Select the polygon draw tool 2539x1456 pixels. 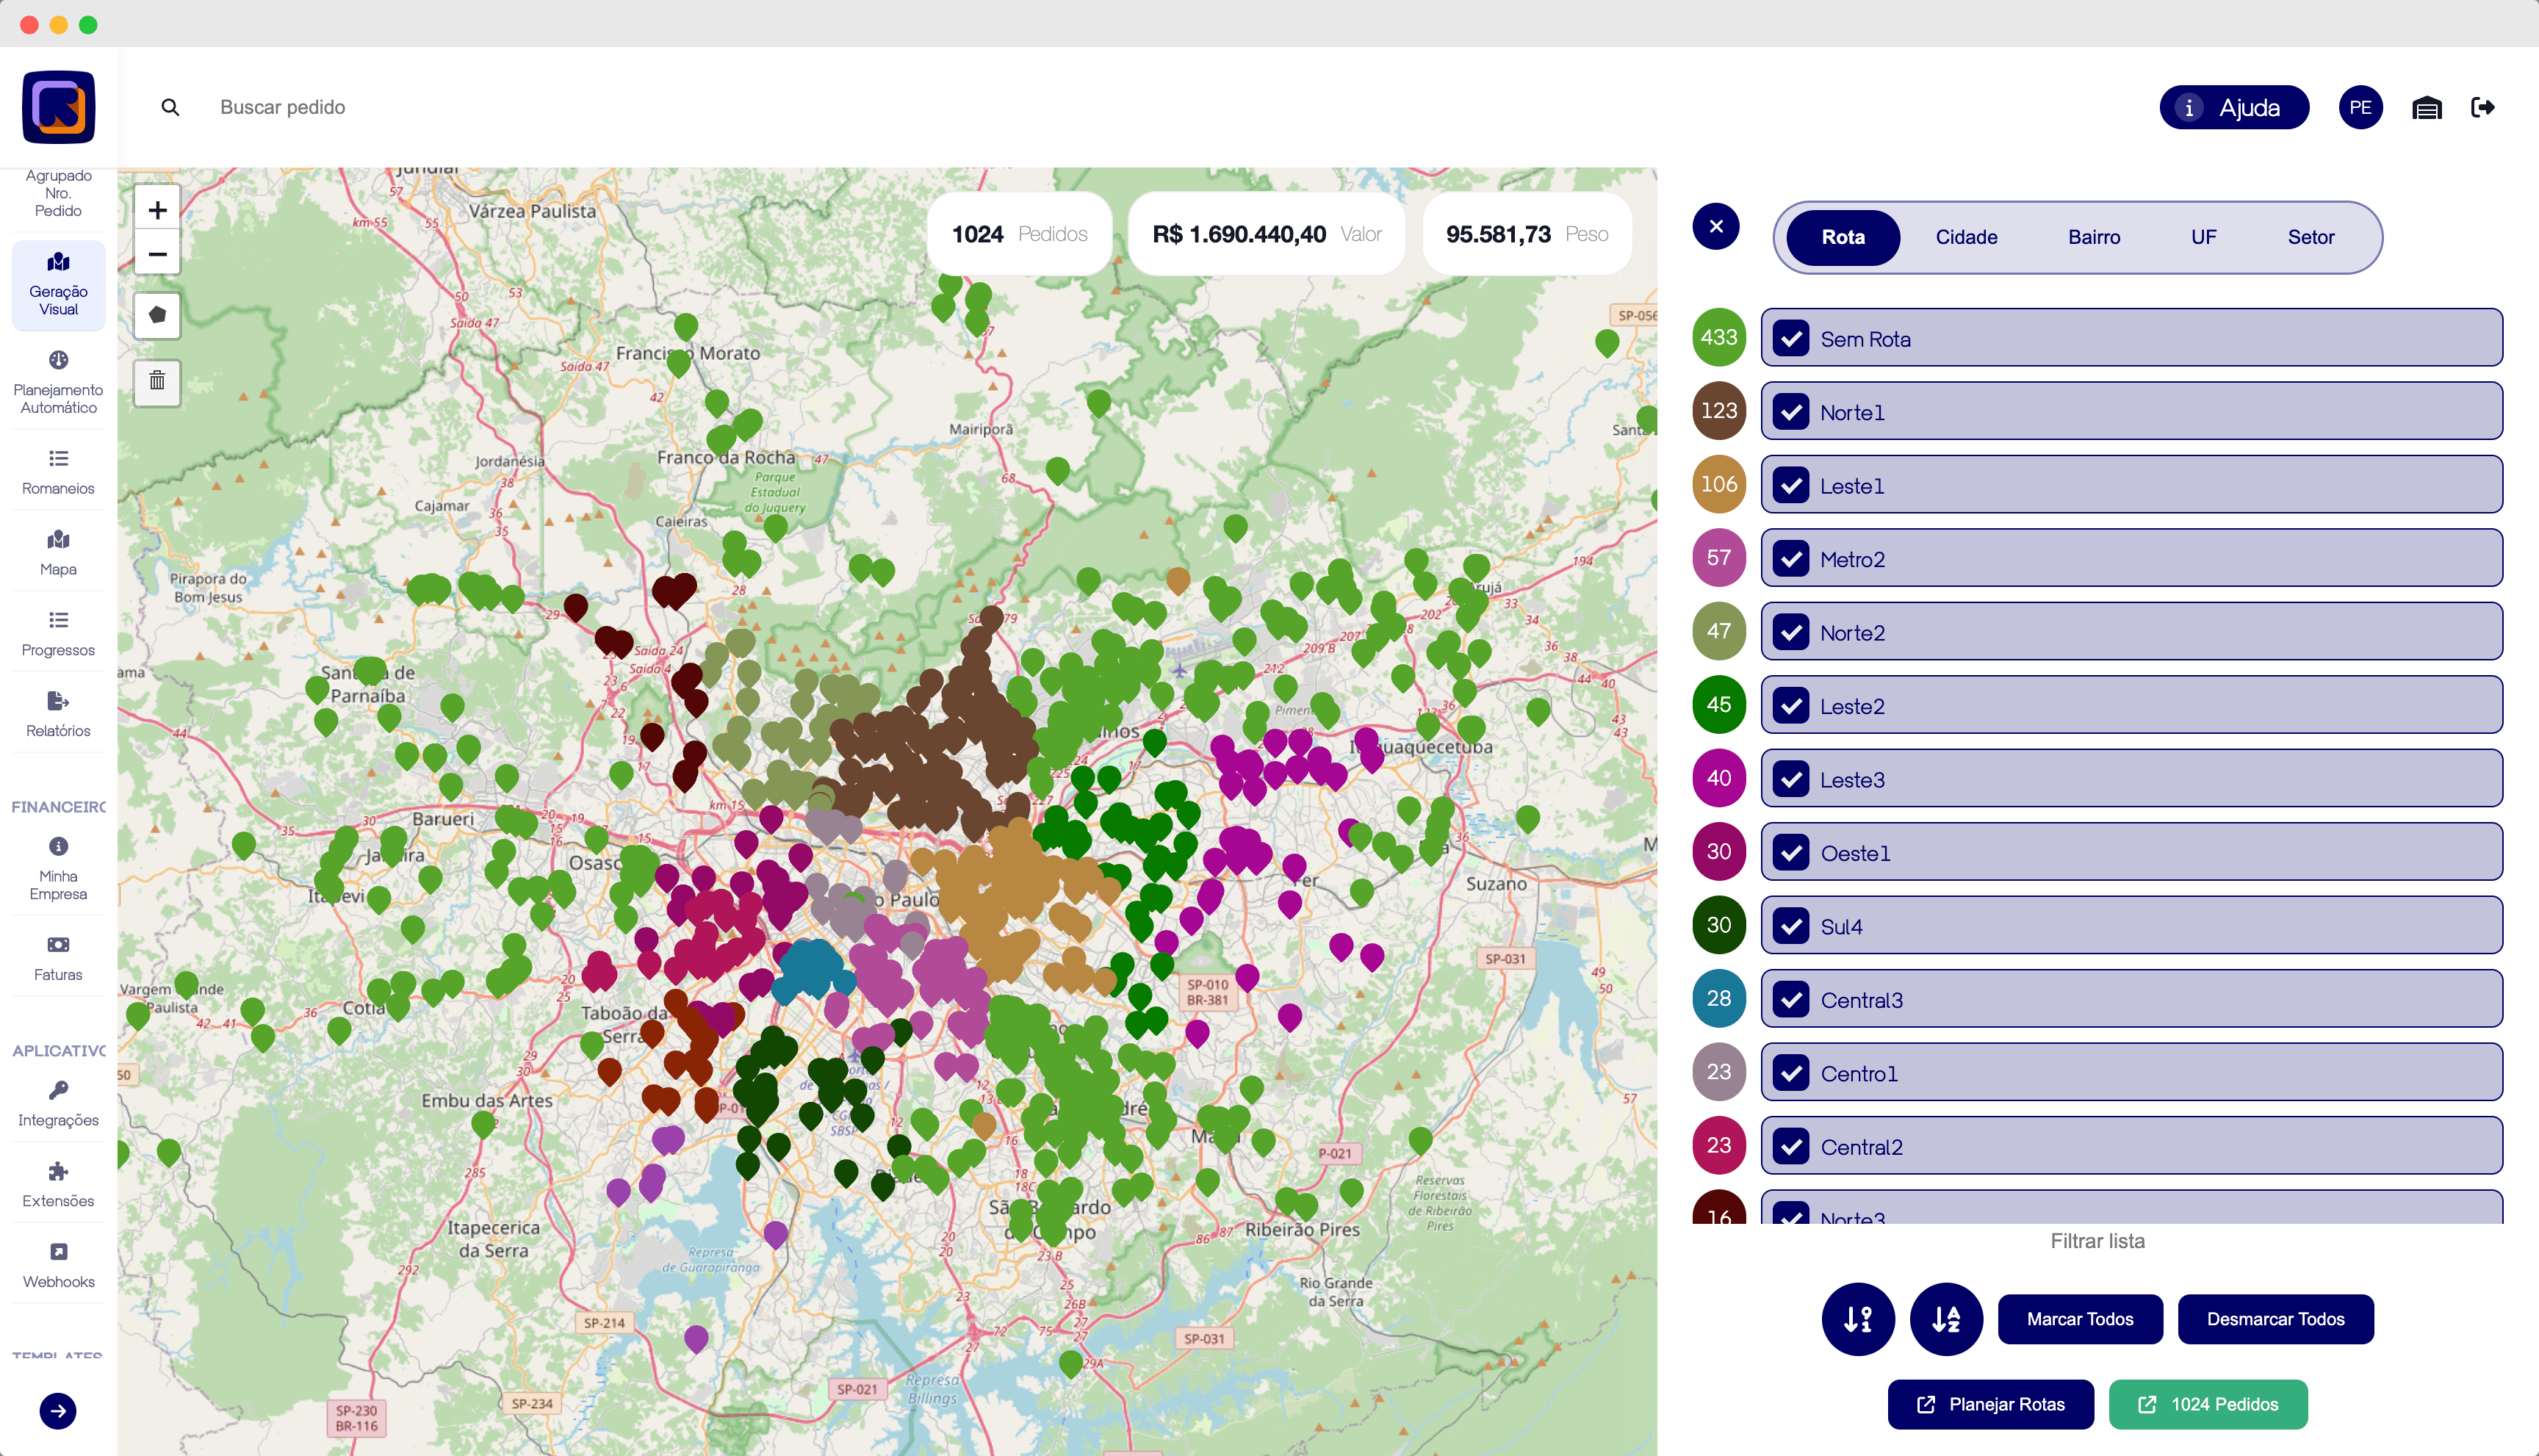157,315
